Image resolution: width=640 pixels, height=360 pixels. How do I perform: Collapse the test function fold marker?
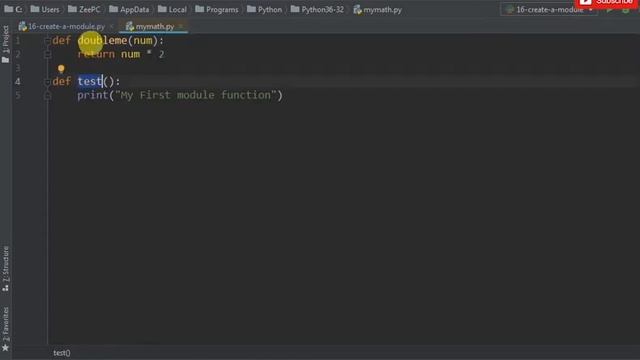point(47,82)
